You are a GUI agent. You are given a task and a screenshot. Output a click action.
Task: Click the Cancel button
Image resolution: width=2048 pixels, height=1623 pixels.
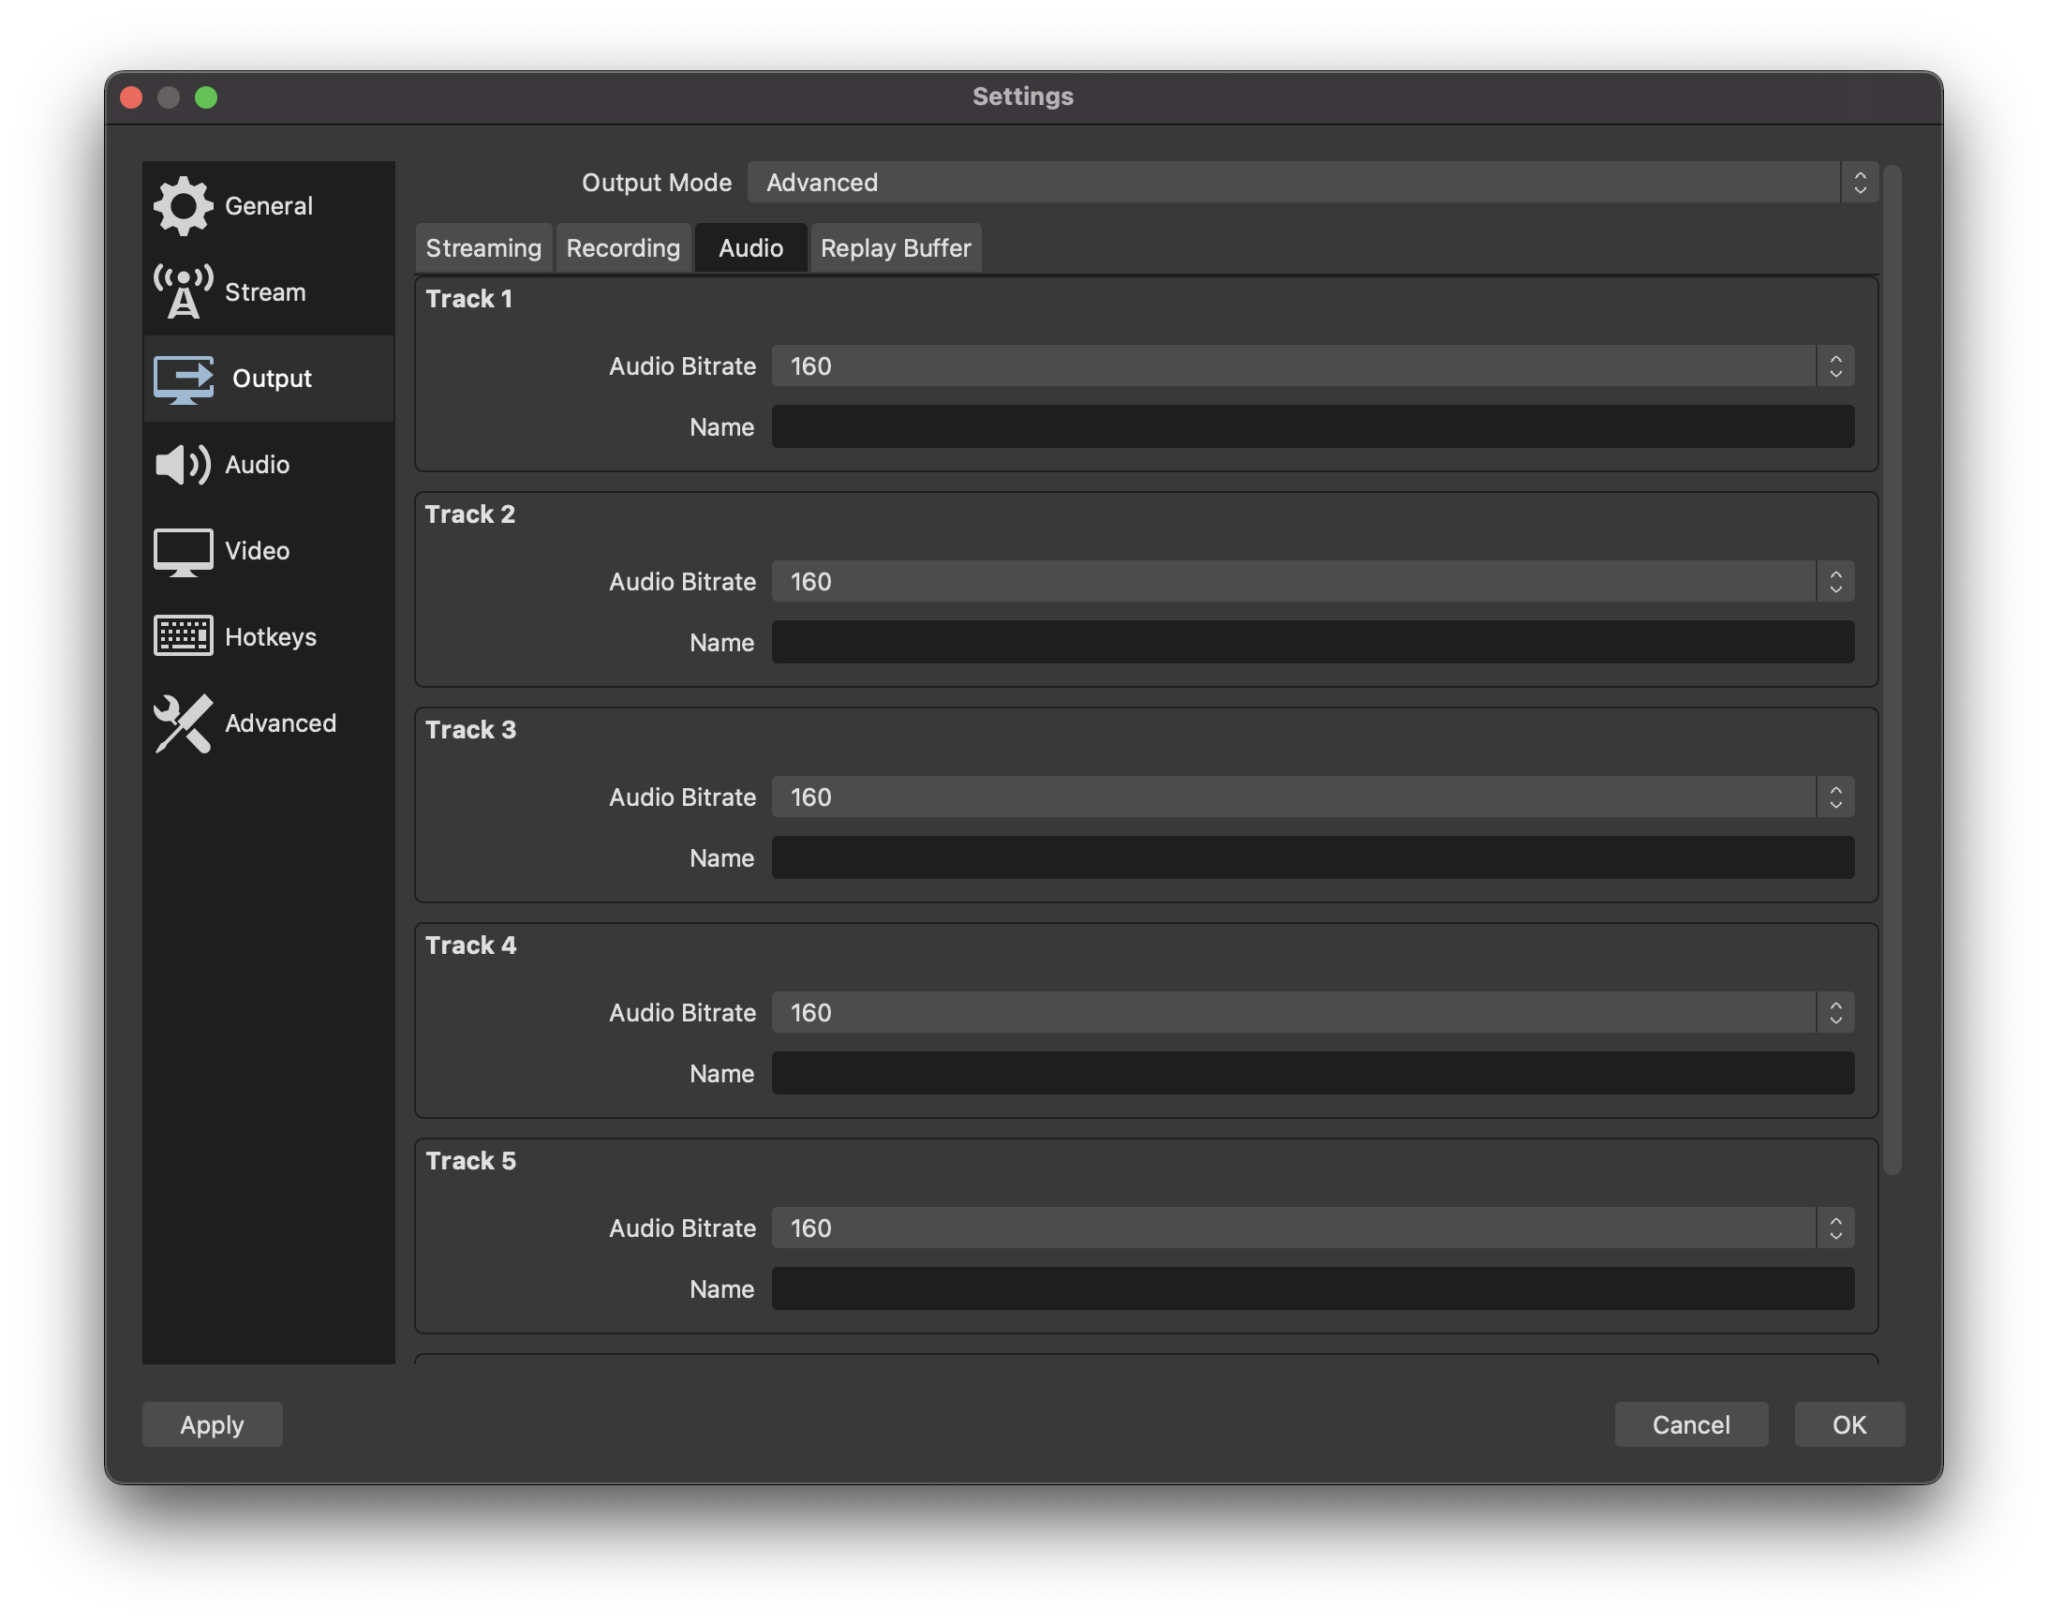1691,1424
